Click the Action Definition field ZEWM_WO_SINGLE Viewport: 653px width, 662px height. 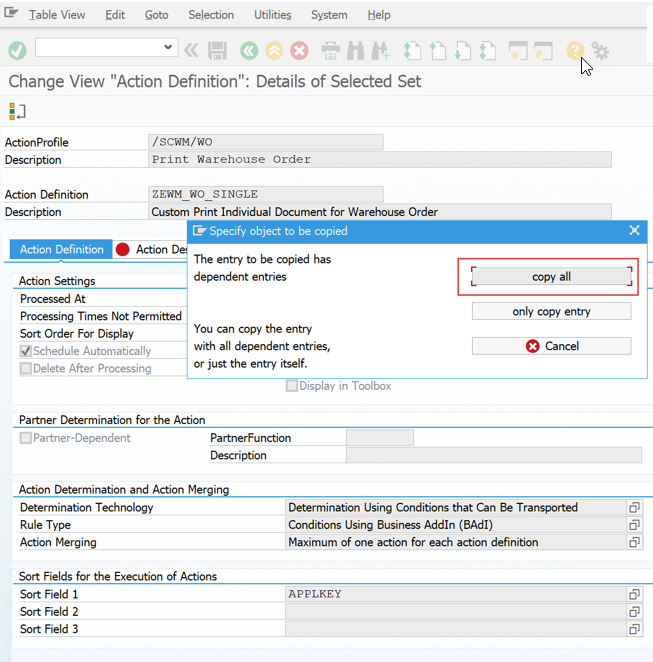266,194
